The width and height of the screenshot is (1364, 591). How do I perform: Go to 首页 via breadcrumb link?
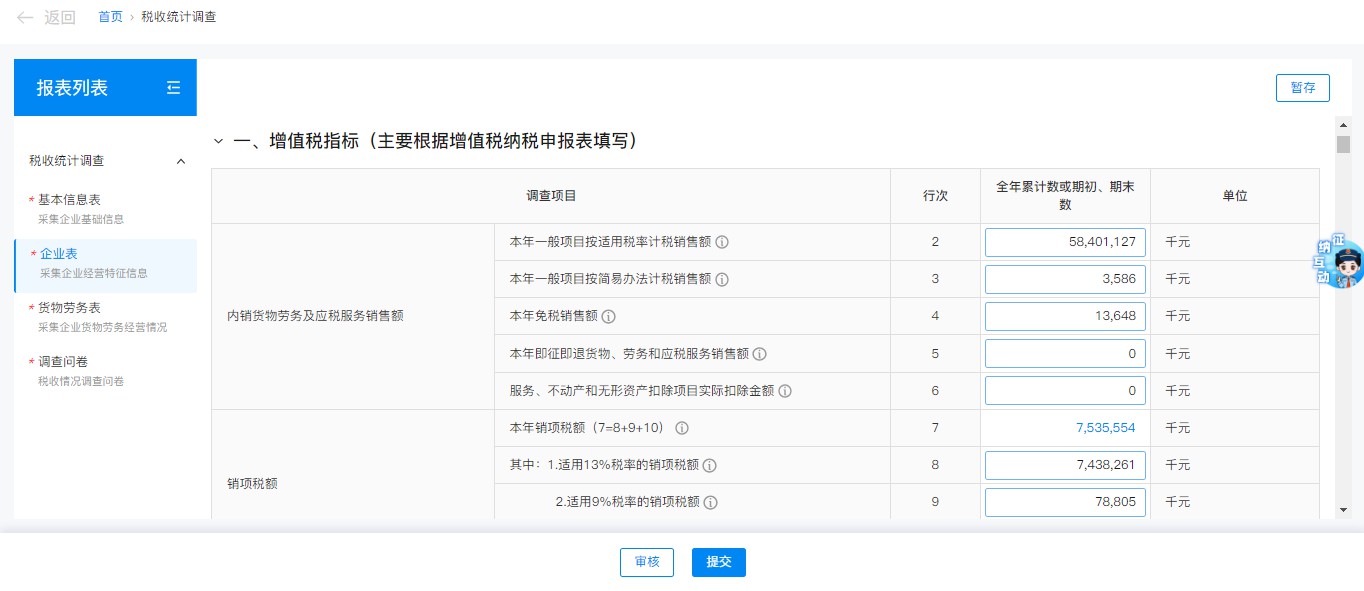(x=110, y=17)
